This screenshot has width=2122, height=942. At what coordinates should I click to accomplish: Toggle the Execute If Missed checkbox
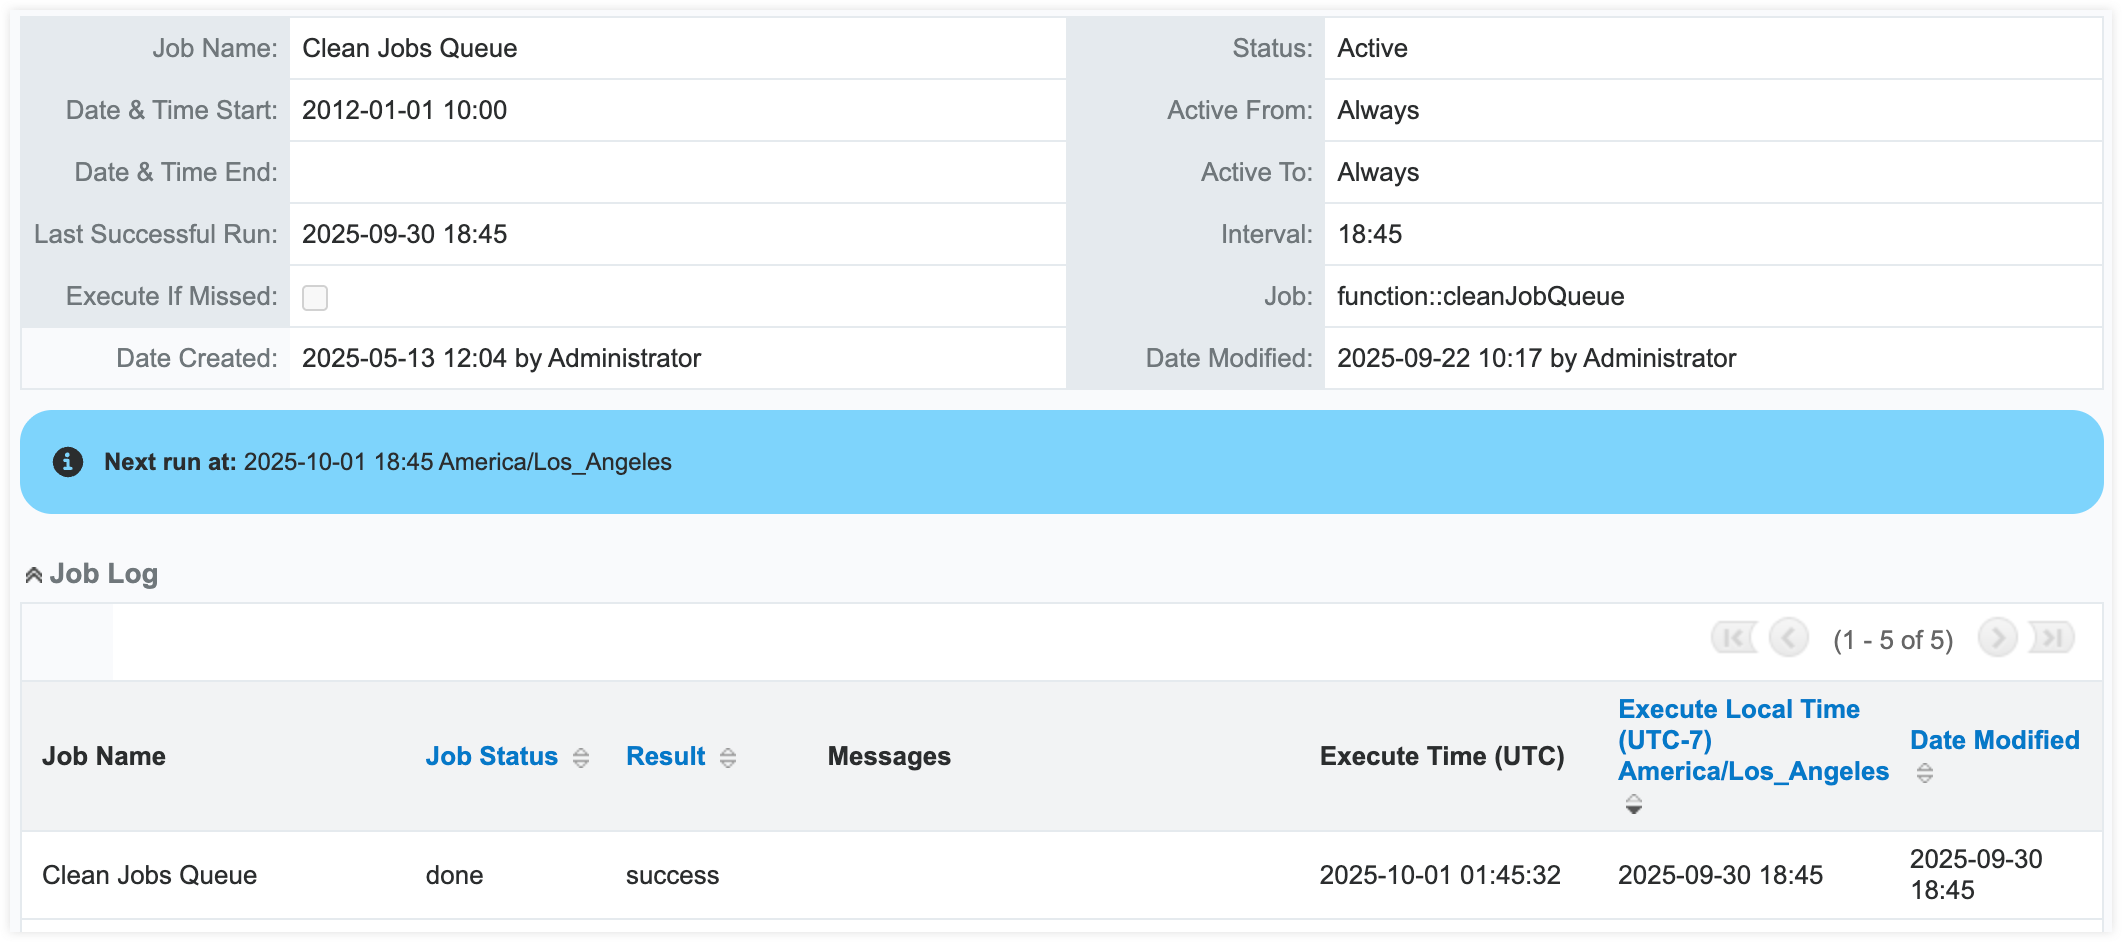click(x=315, y=298)
